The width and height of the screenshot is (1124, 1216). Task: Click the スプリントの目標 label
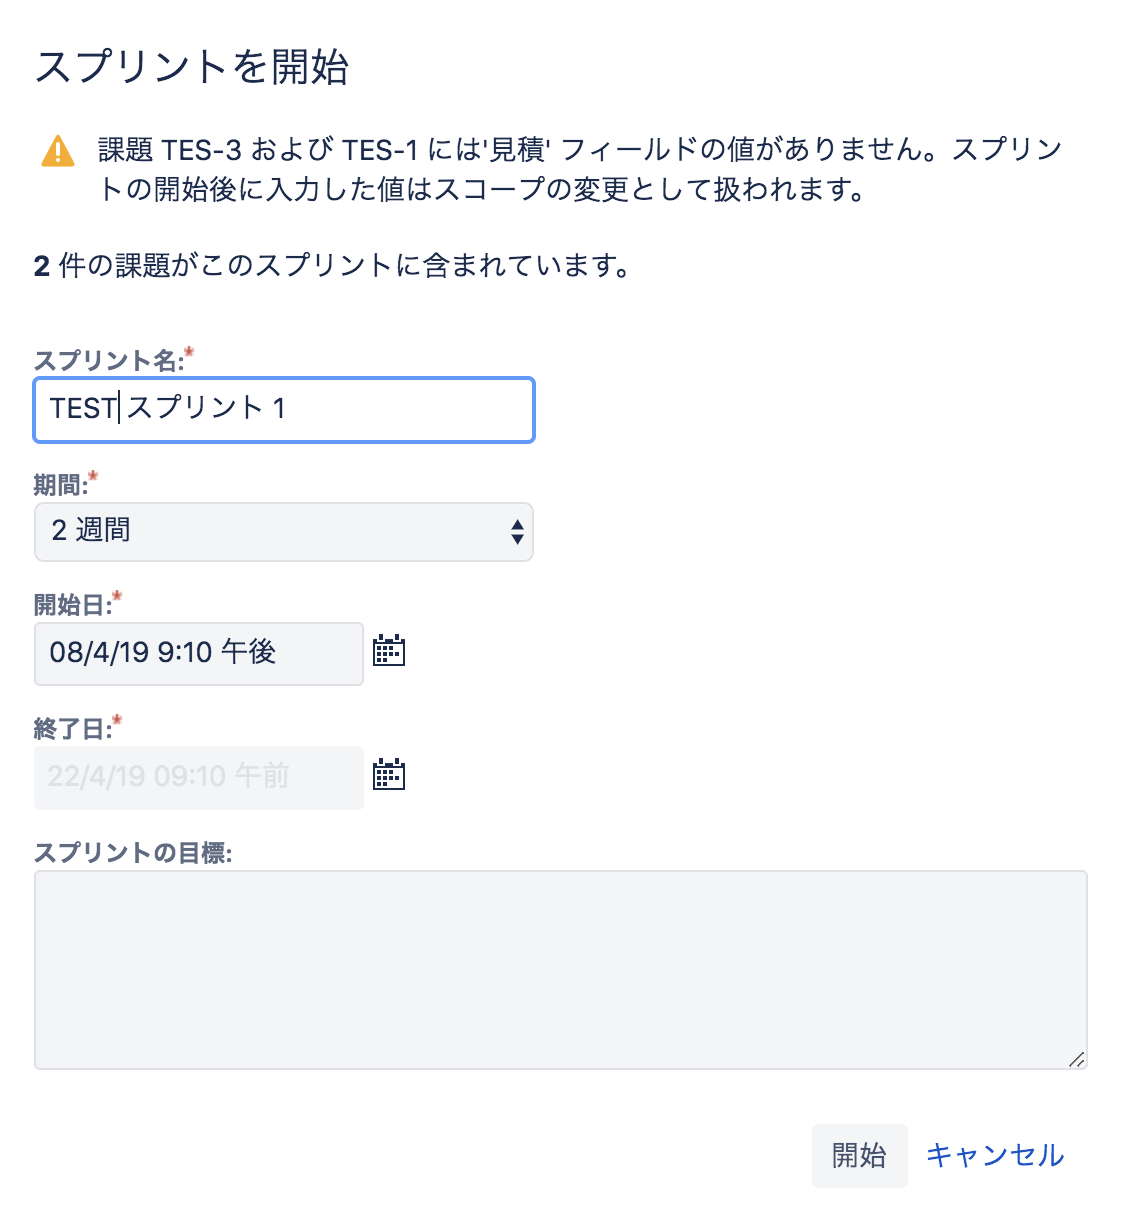point(132,852)
